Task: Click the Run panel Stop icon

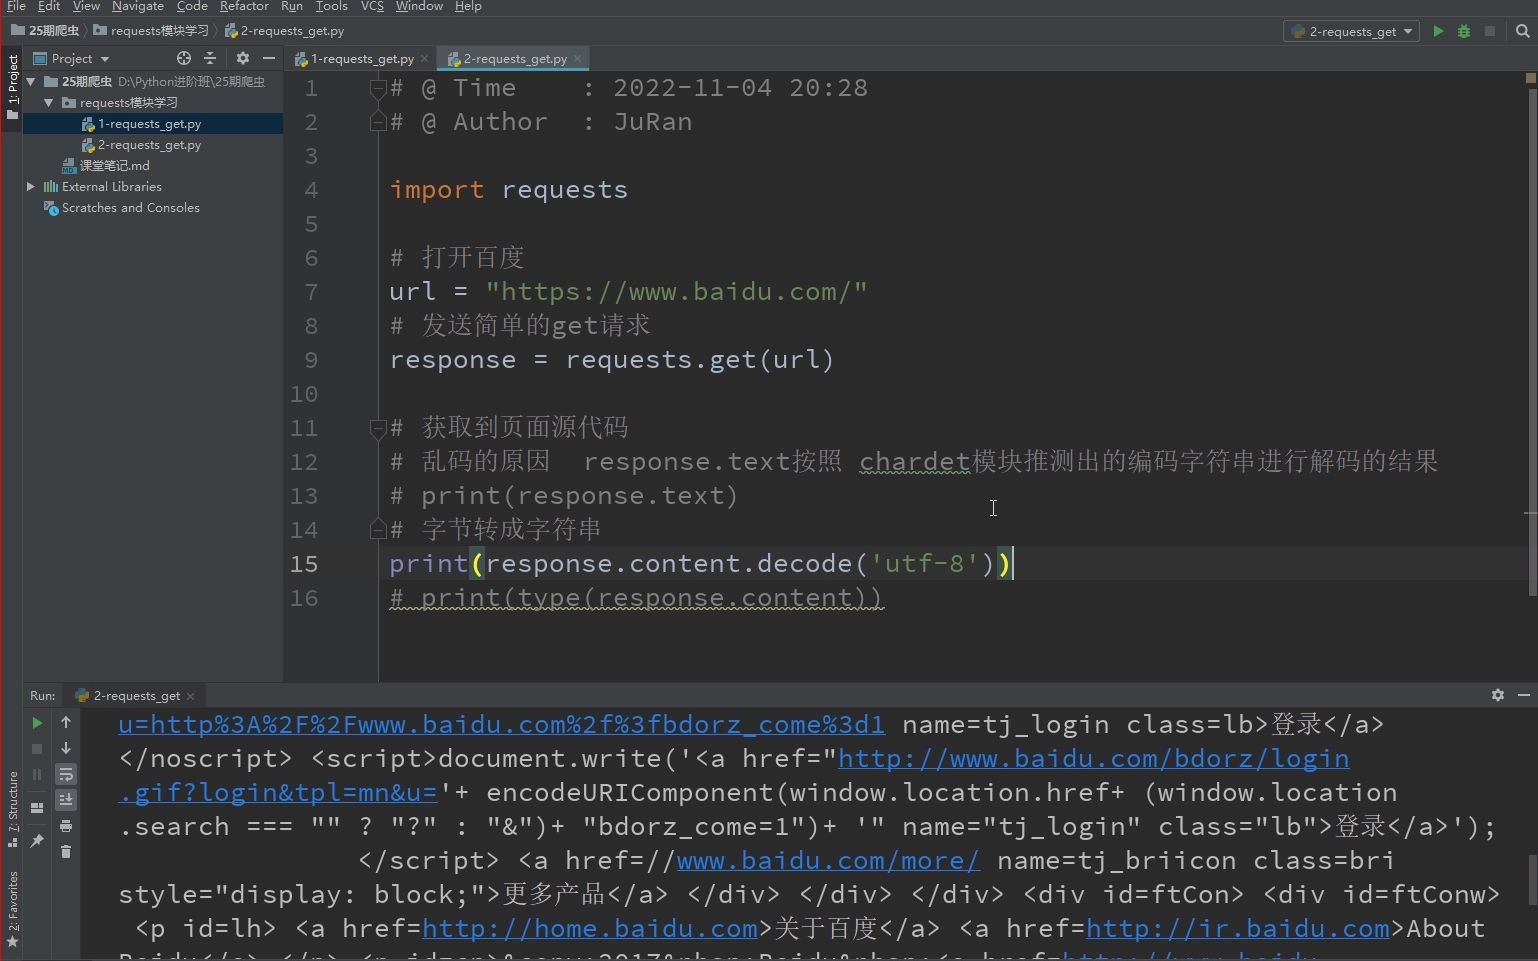Action: 37,749
